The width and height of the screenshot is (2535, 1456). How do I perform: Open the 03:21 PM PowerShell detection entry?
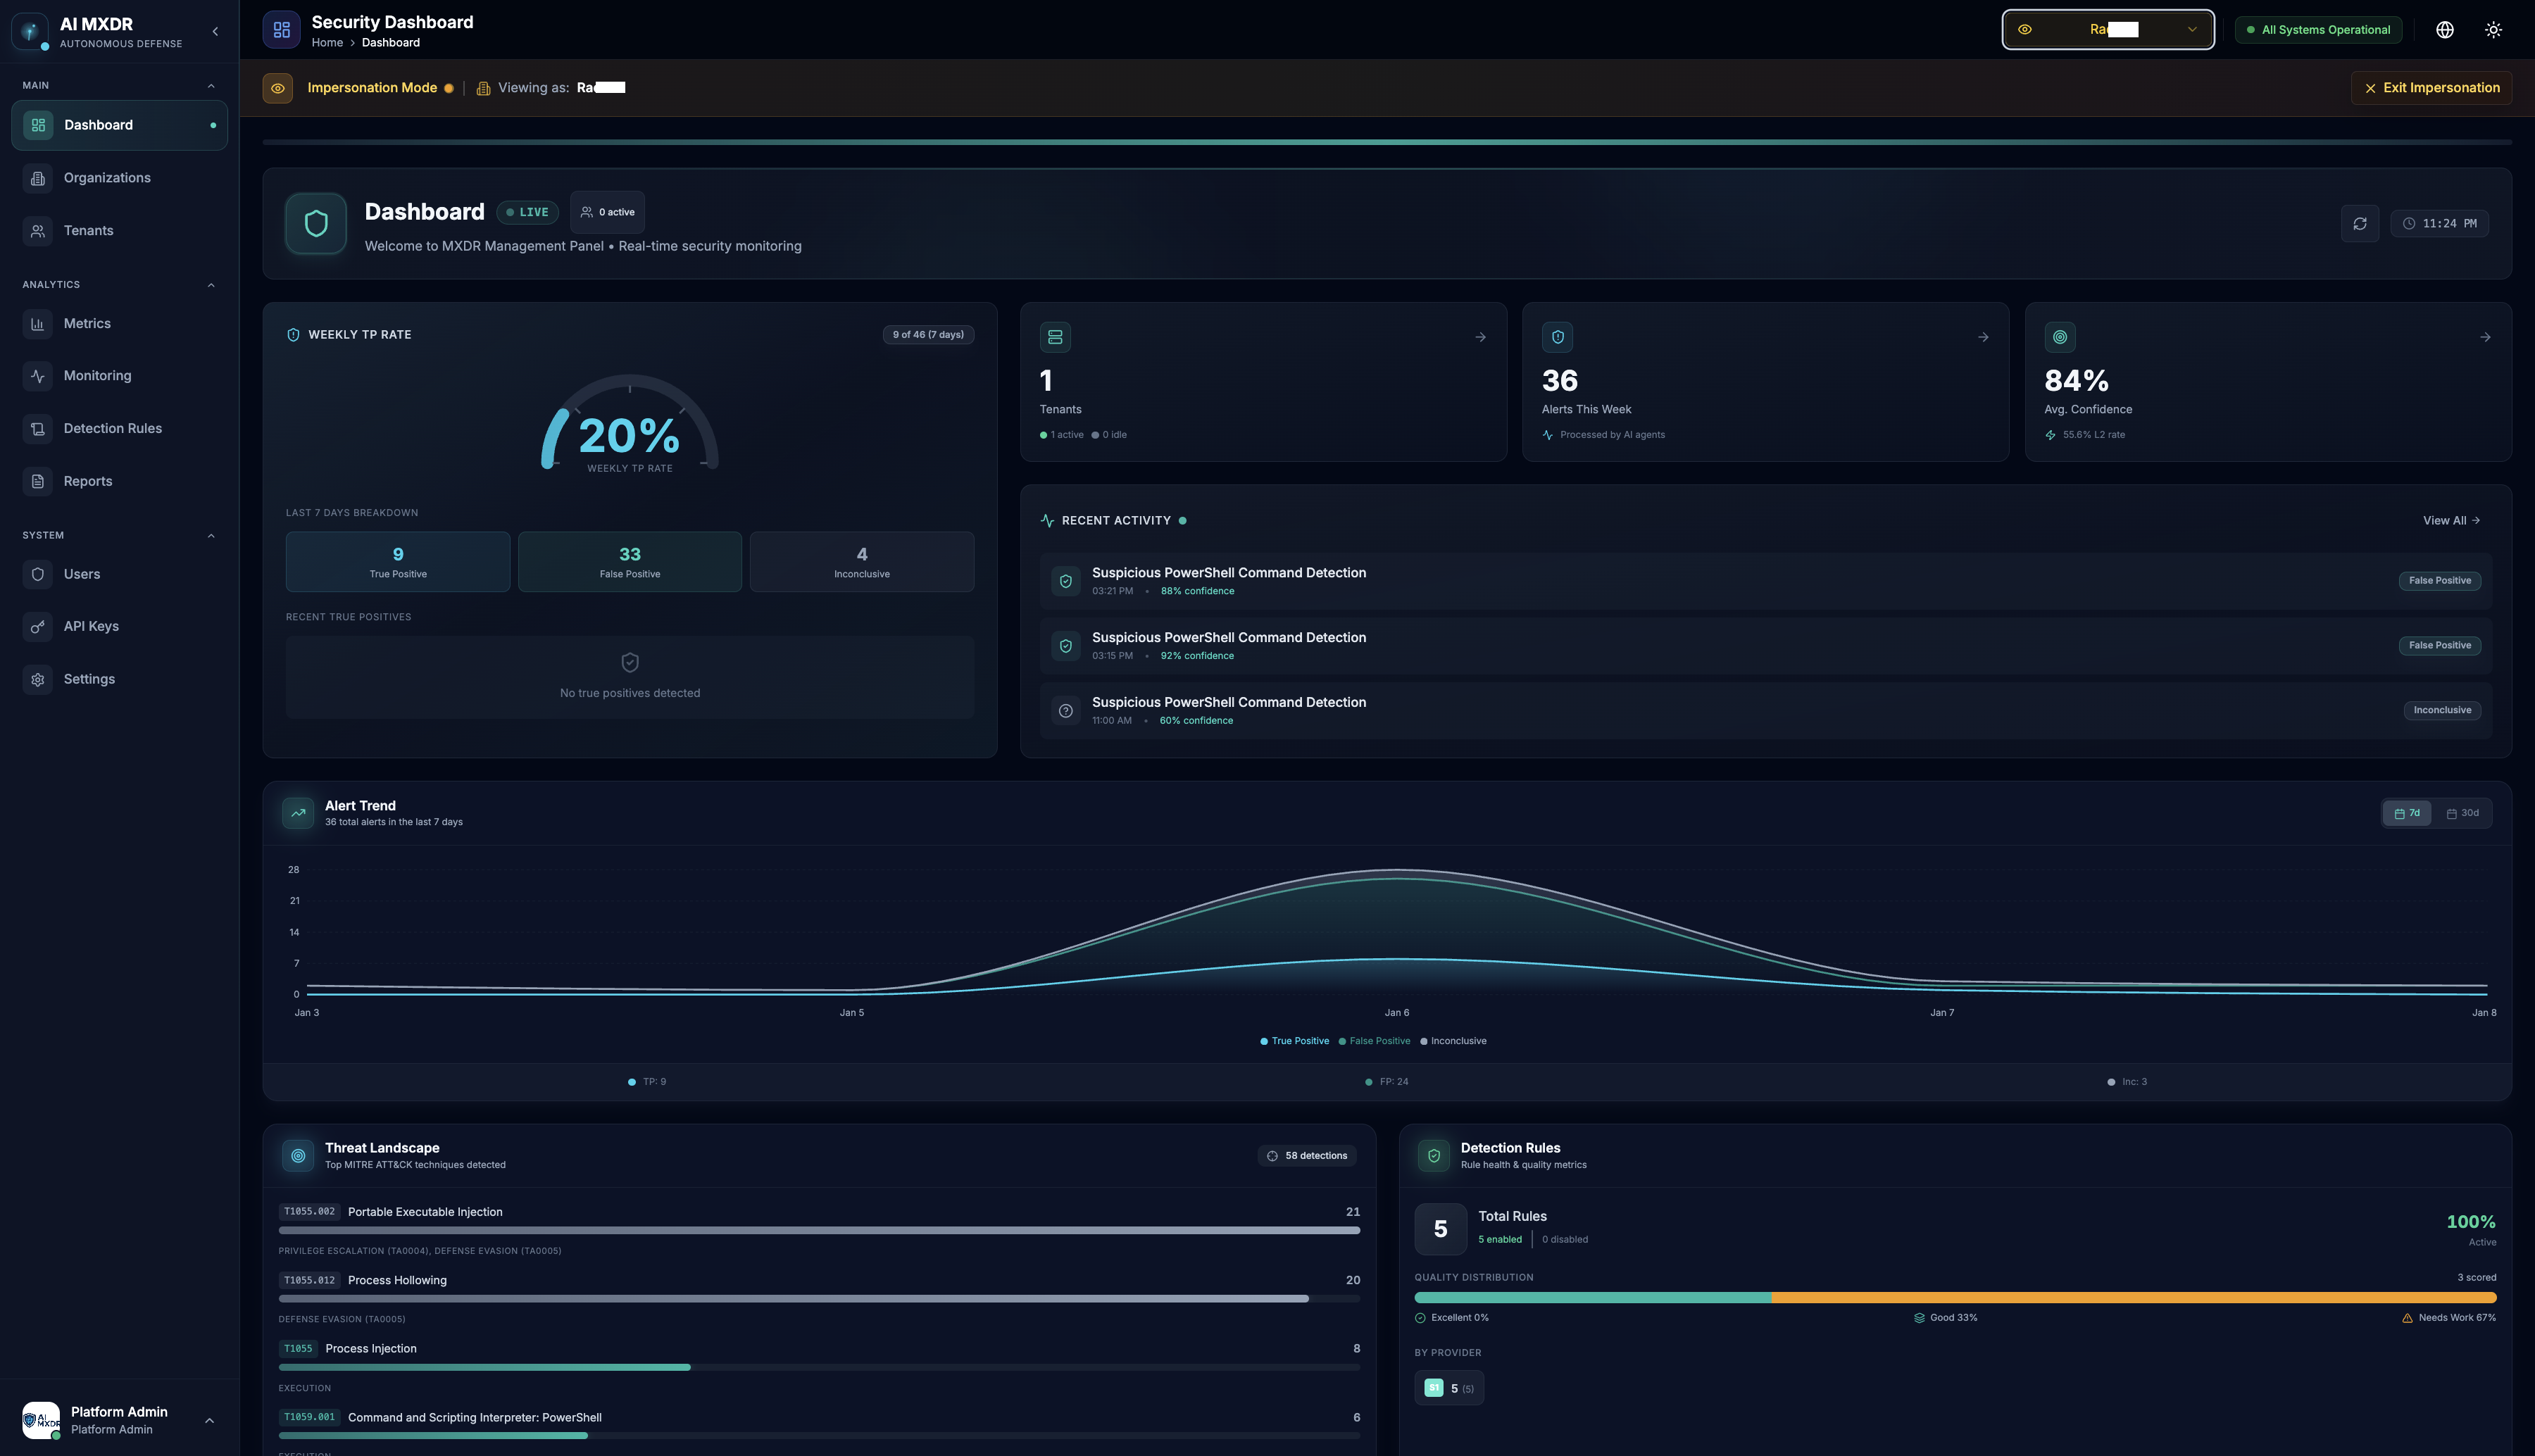tap(1765, 581)
